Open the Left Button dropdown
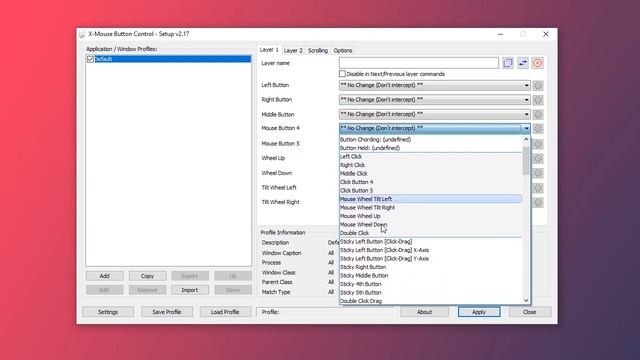The image size is (640, 360). [x=434, y=85]
